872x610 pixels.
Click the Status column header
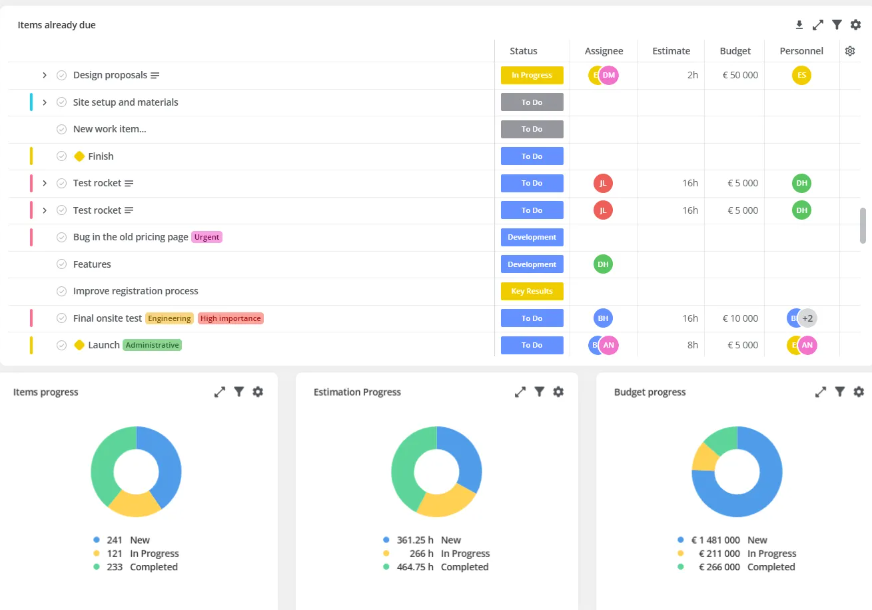[x=523, y=51]
